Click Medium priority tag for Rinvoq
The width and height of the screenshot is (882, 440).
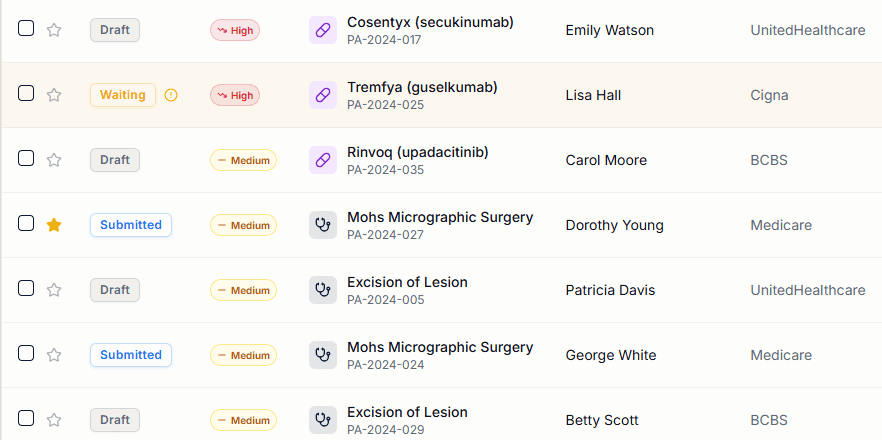pos(243,160)
